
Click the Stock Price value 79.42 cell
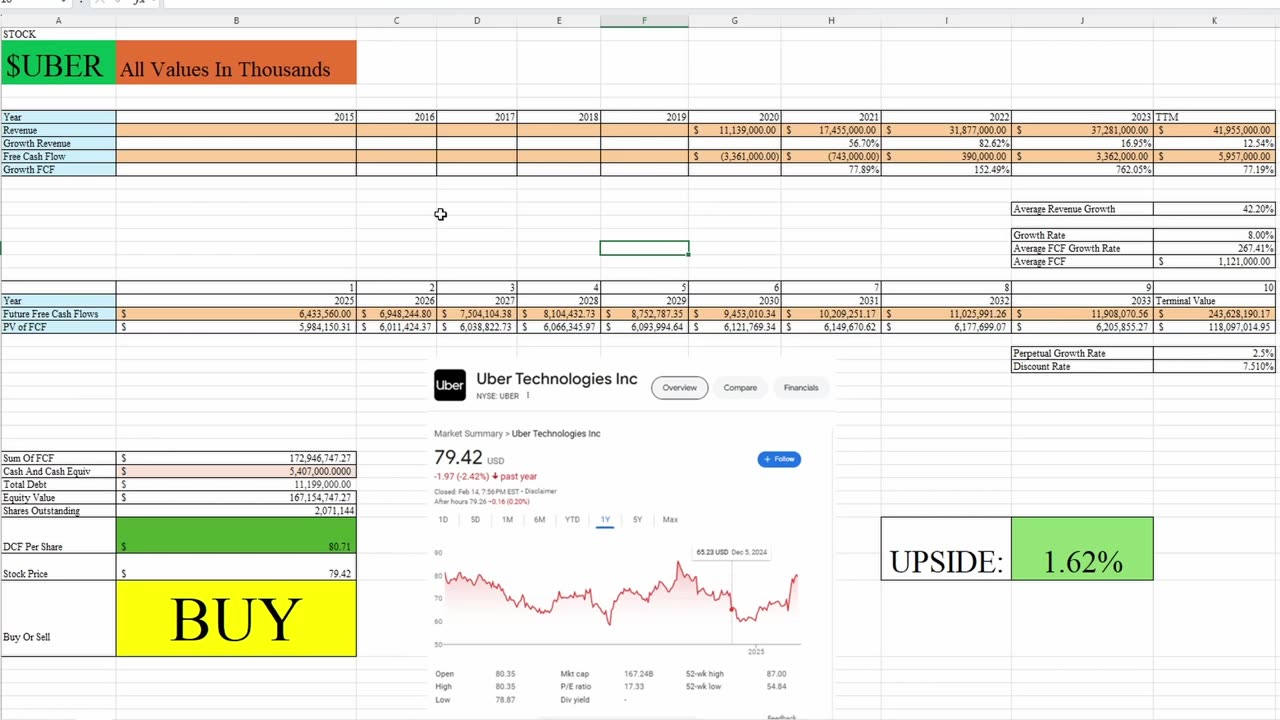point(236,567)
